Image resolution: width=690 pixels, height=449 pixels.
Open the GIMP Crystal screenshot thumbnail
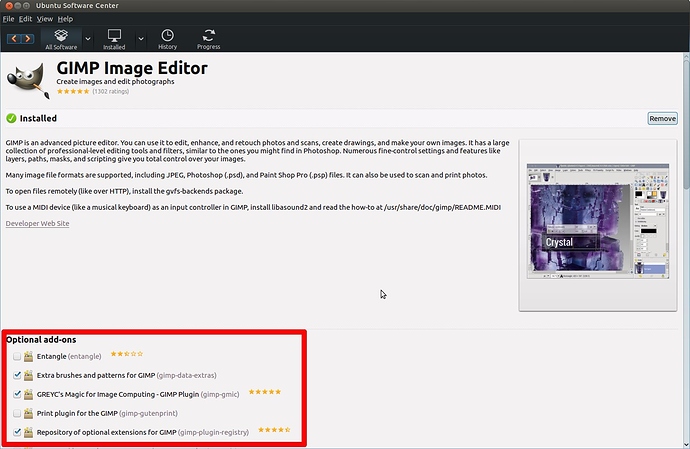point(598,221)
